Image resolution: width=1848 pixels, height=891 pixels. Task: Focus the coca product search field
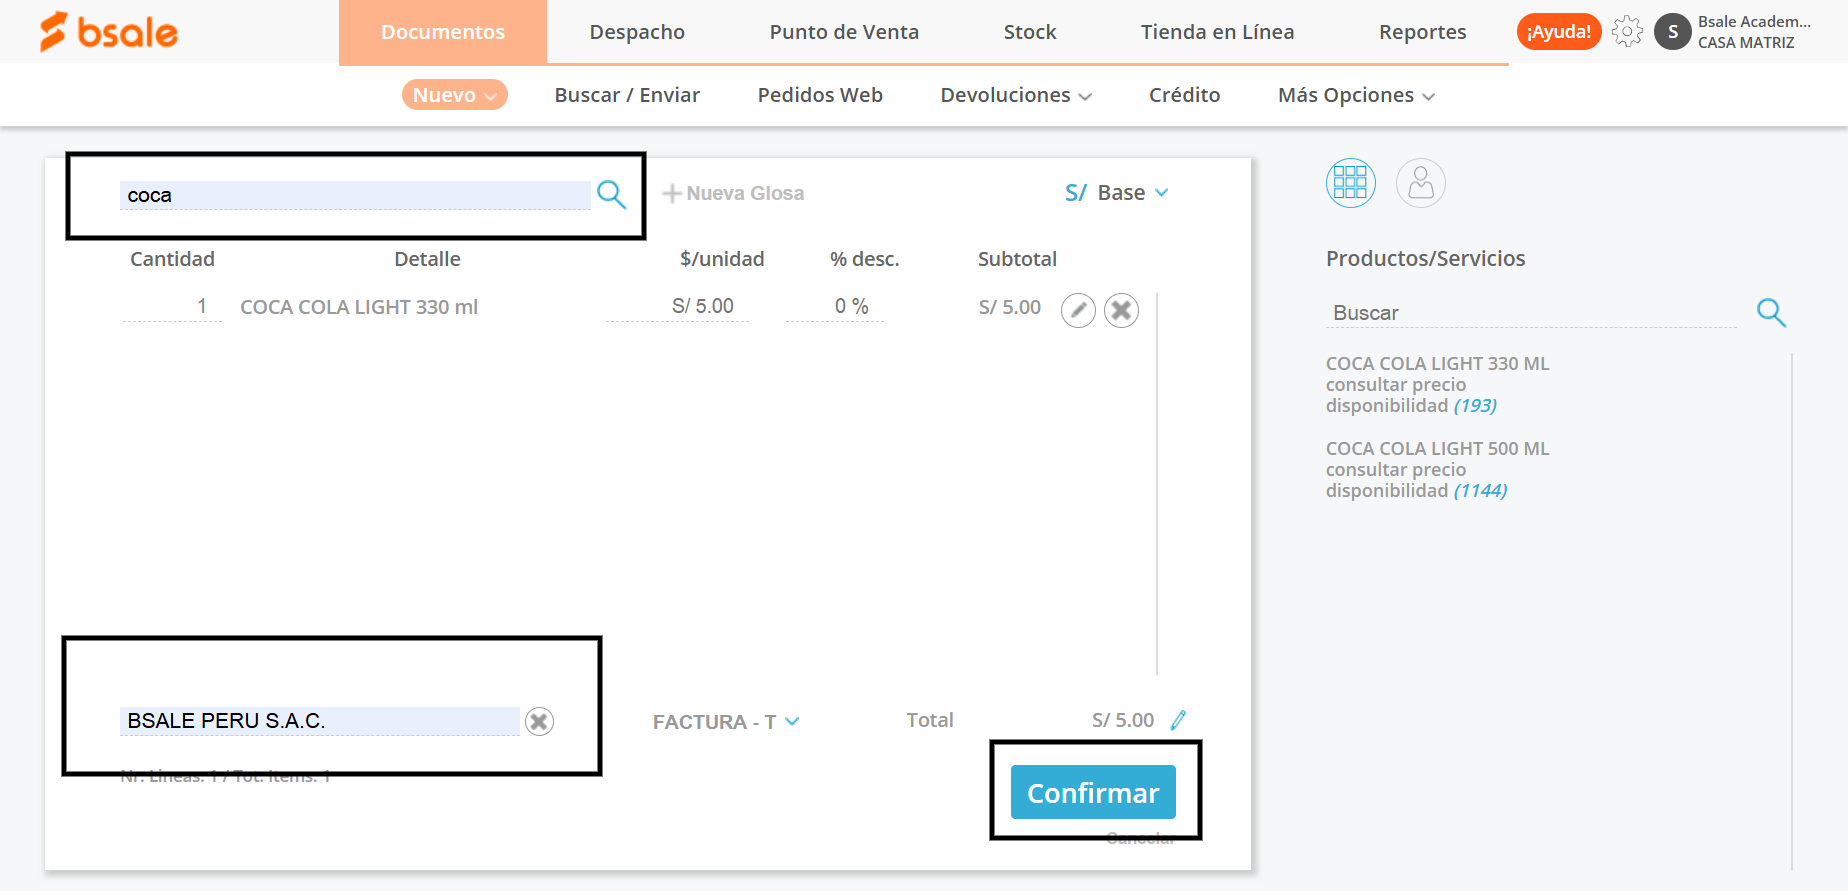[x=355, y=195]
